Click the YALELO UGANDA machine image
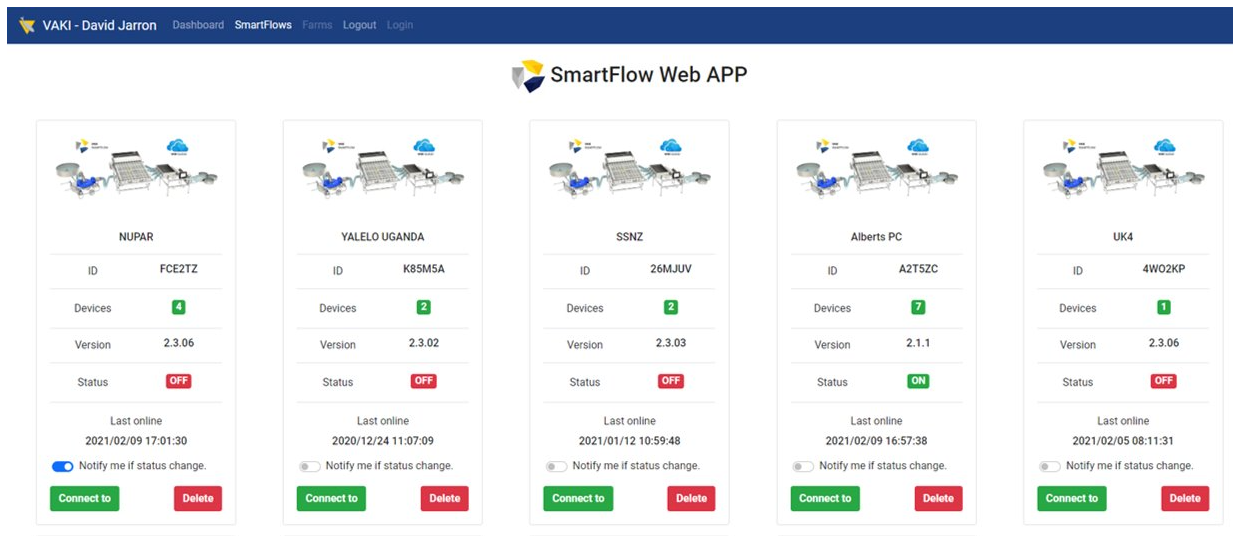The width and height of the screenshot is (1243, 536). 383,170
